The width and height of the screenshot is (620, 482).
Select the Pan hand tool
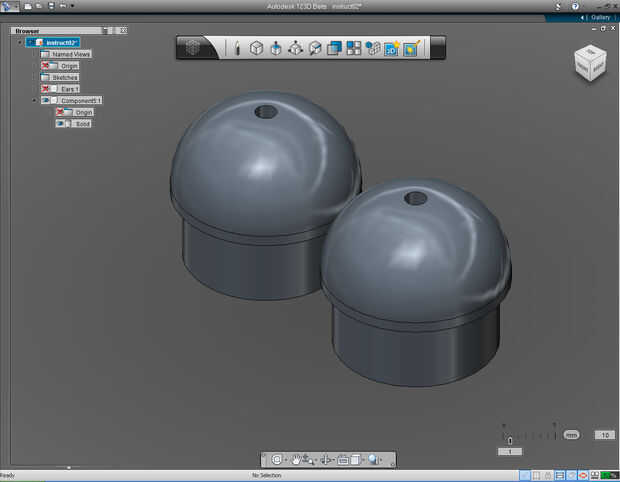click(295, 459)
